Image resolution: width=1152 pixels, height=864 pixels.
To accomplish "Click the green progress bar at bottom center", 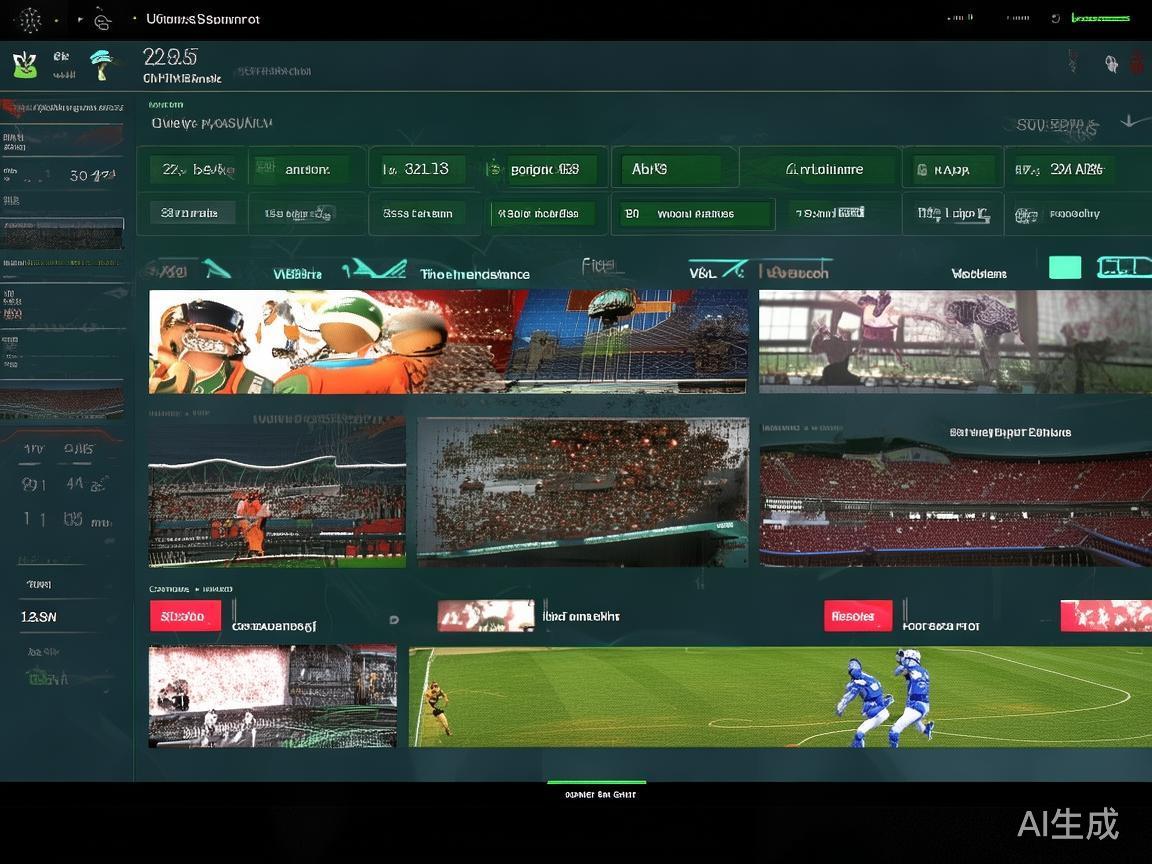I will (x=596, y=782).
